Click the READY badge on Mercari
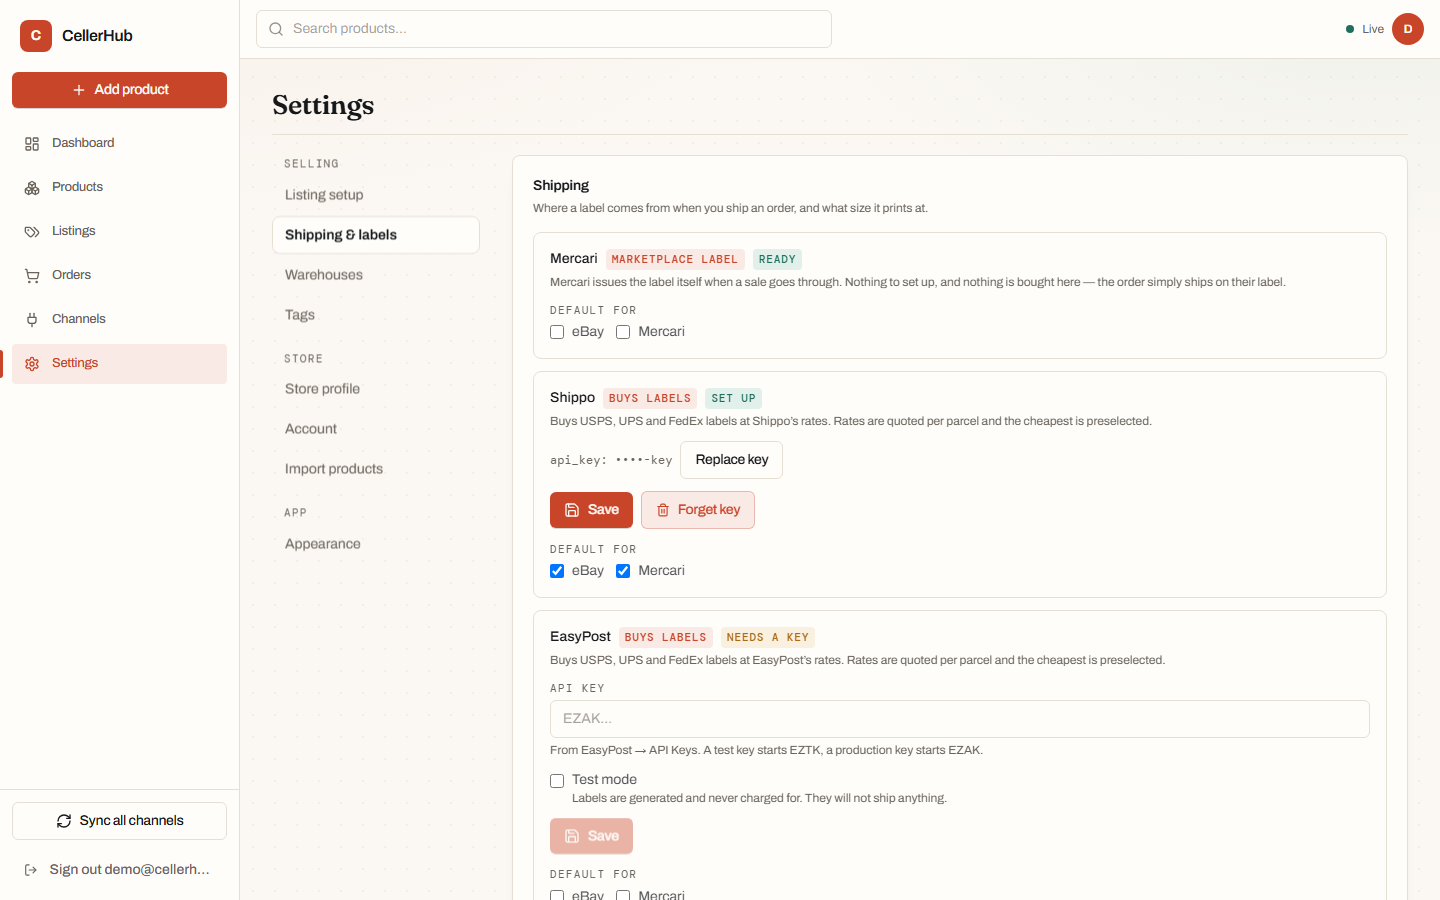This screenshot has width=1440, height=900. pyautogui.click(x=777, y=260)
